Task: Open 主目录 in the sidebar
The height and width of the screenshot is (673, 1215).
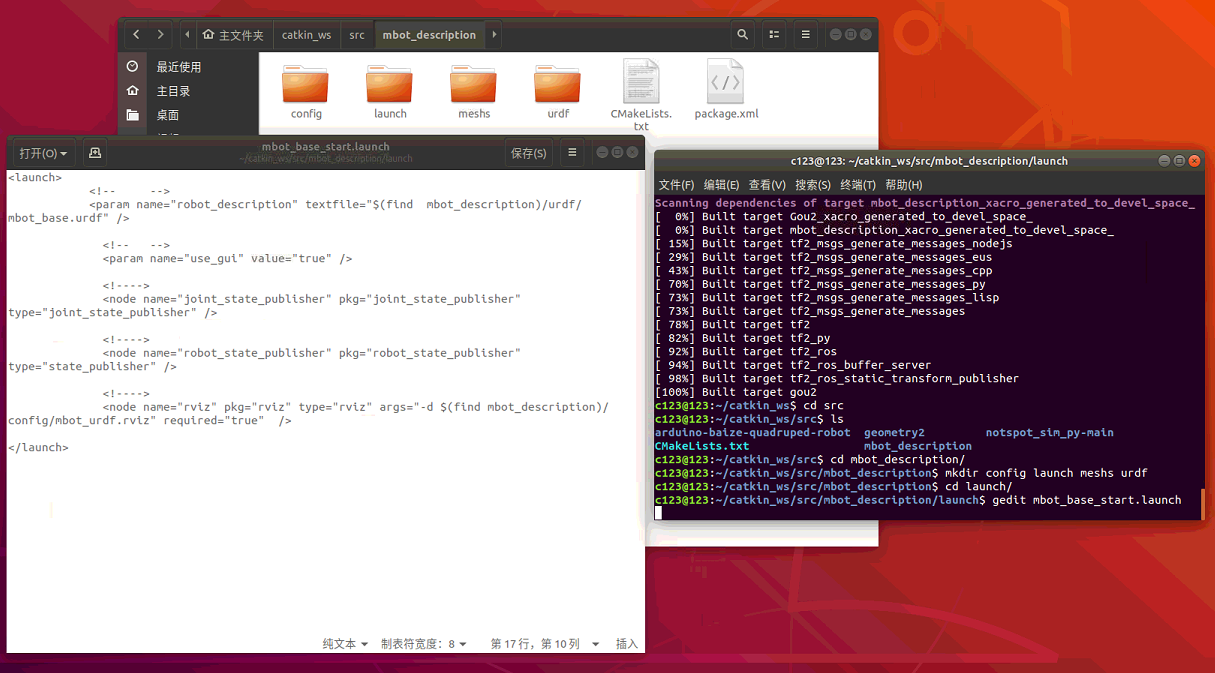Action: pos(173,91)
